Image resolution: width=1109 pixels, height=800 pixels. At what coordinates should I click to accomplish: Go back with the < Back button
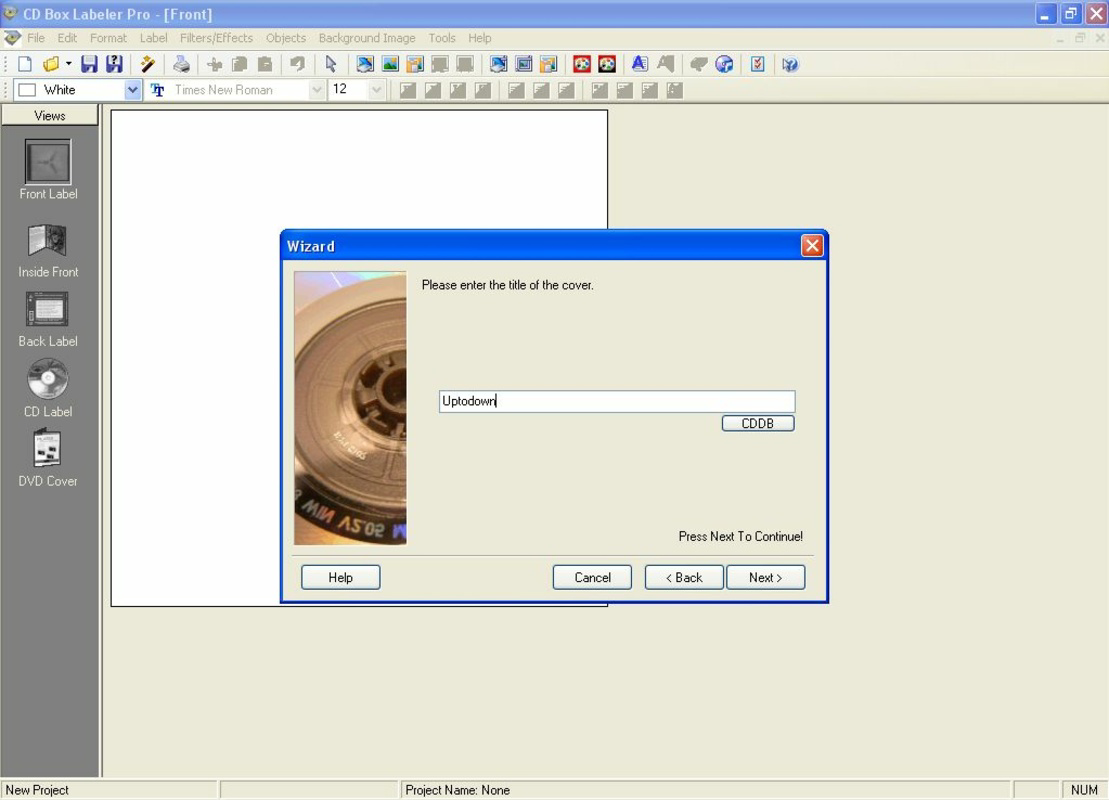tap(684, 577)
